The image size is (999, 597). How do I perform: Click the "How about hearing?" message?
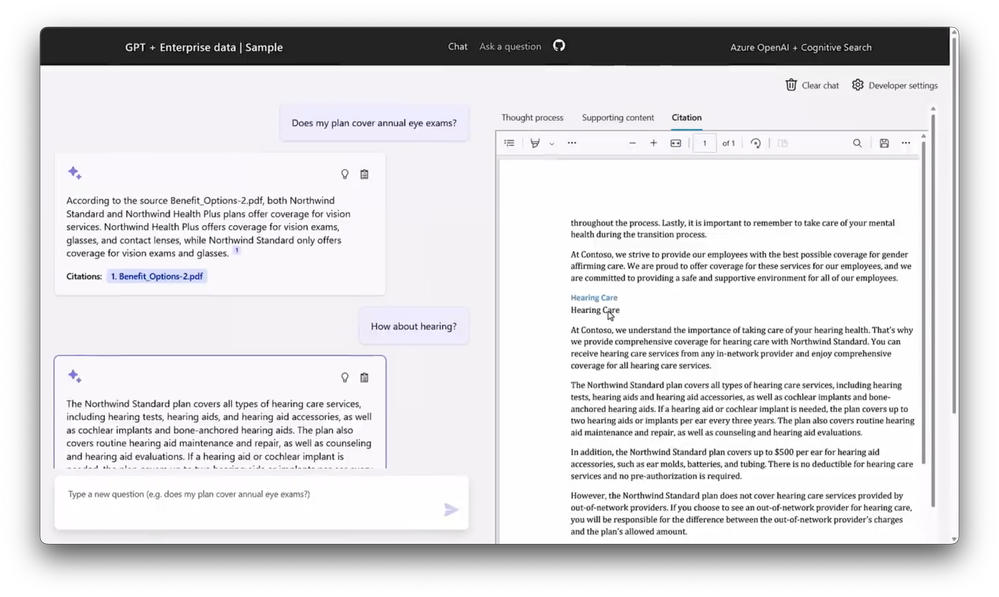coord(413,326)
